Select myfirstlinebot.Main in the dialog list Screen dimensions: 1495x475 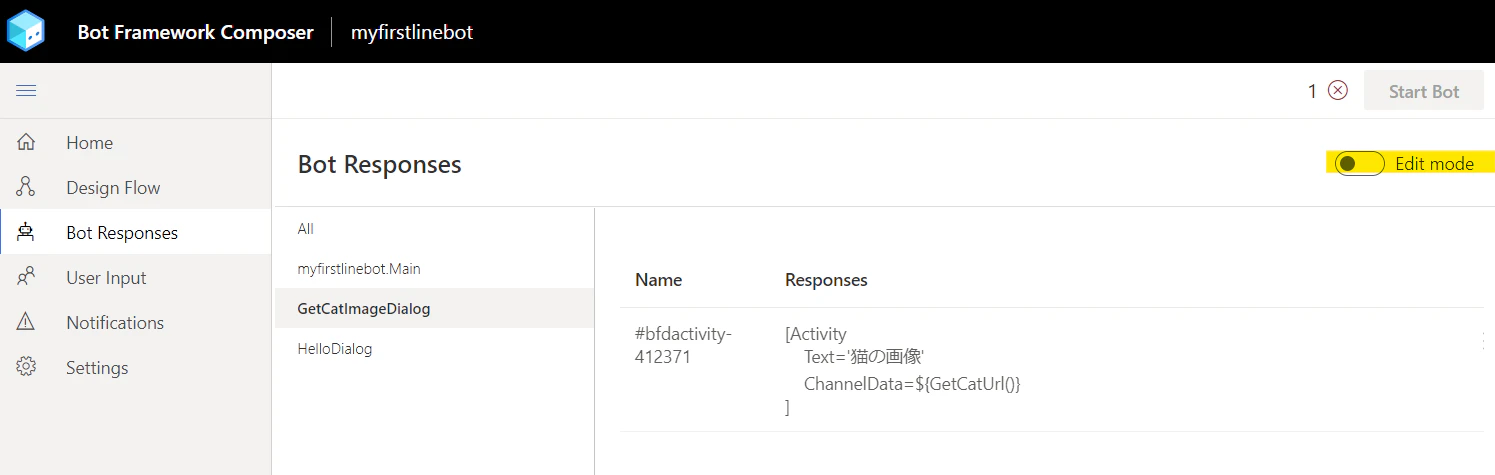coord(434,269)
